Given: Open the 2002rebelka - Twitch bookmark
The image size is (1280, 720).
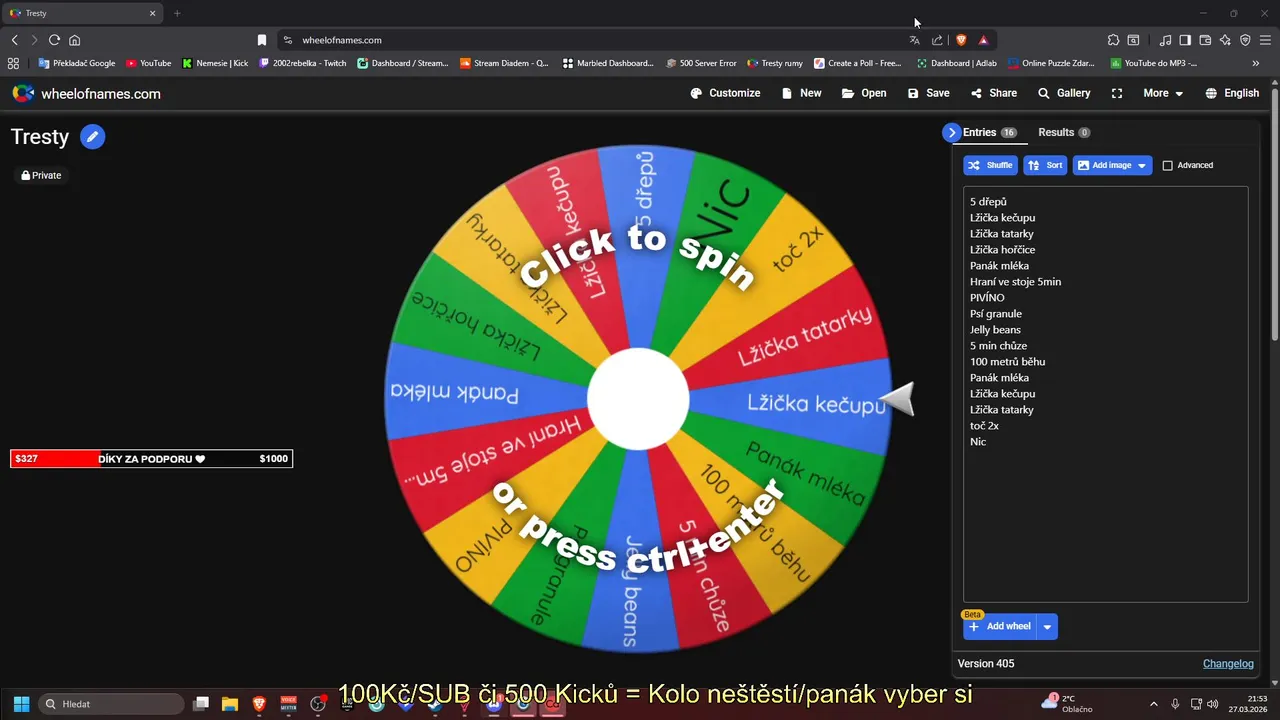Looking at the screenshot, I should 303,63.
